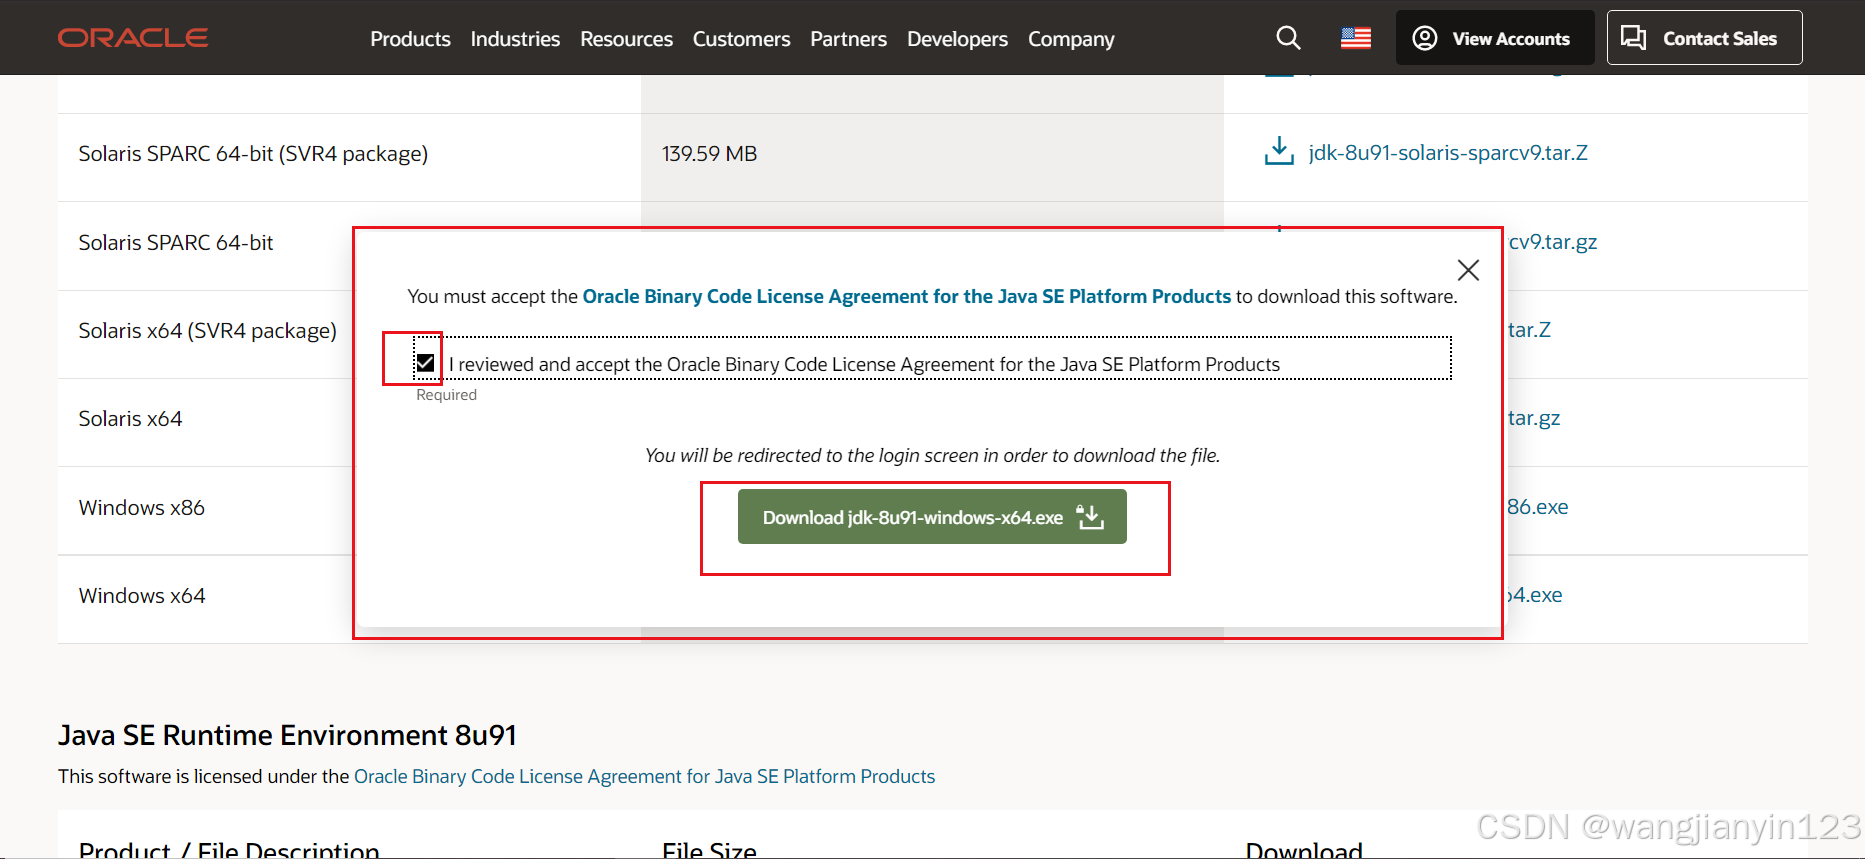The width and height of the screenshot is (1865, 859).
Task: Open the search magnifier icon
Action: [x=1289, y=38]
